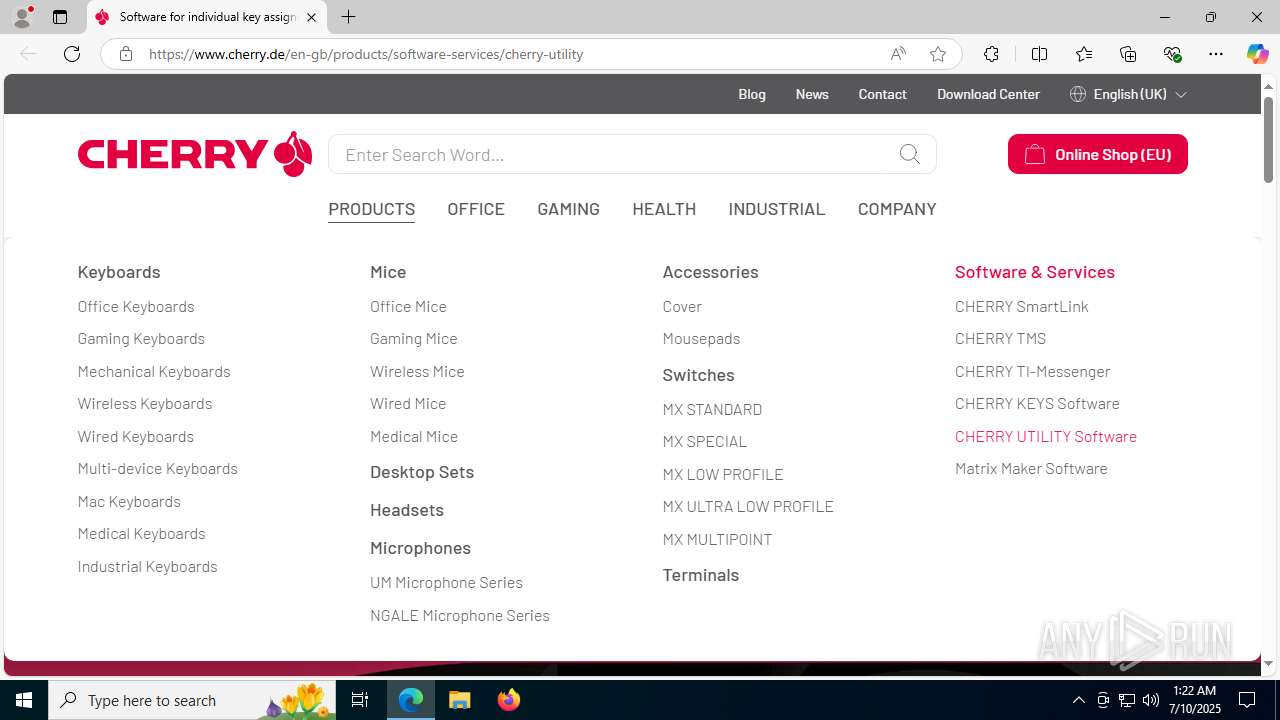The image size is (1280, 720).
Task: Open browser Extensions icon
Action: (x=991, y=54)
